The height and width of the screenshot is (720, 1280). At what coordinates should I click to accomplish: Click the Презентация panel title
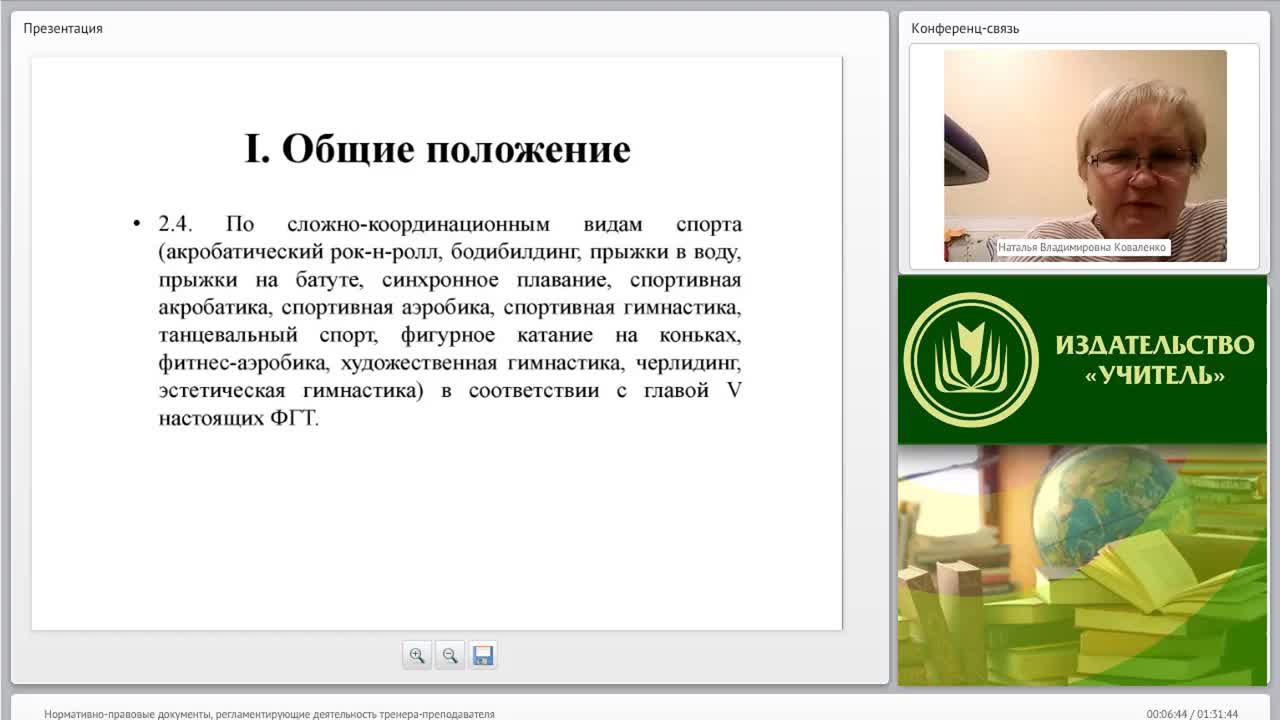(x=63, y=28)
